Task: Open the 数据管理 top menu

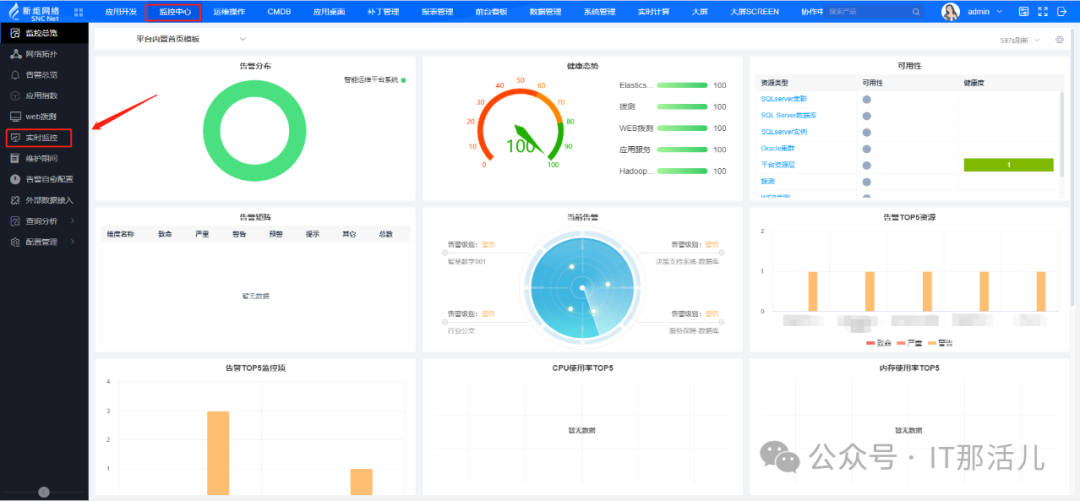Action: (x=546, y=12)
